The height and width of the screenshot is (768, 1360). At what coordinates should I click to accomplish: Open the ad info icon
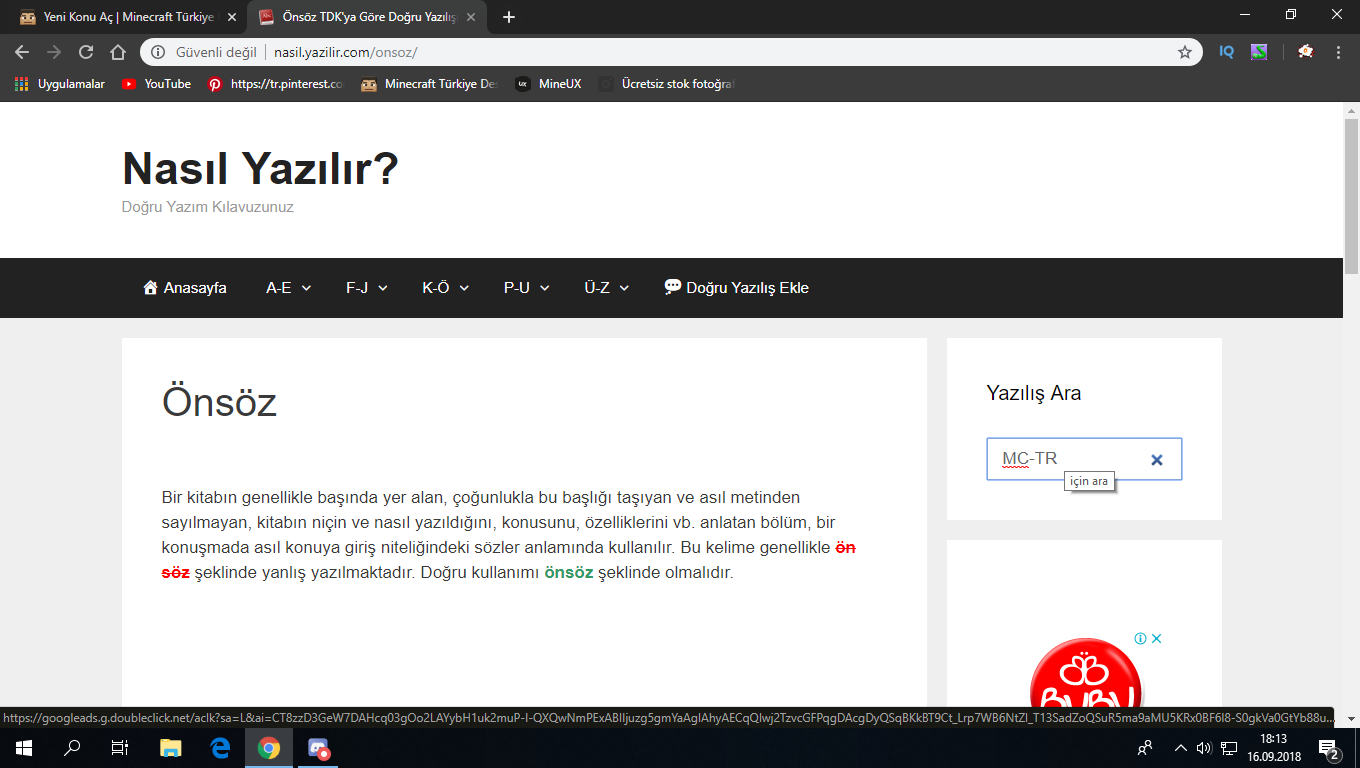[1140, 638]
